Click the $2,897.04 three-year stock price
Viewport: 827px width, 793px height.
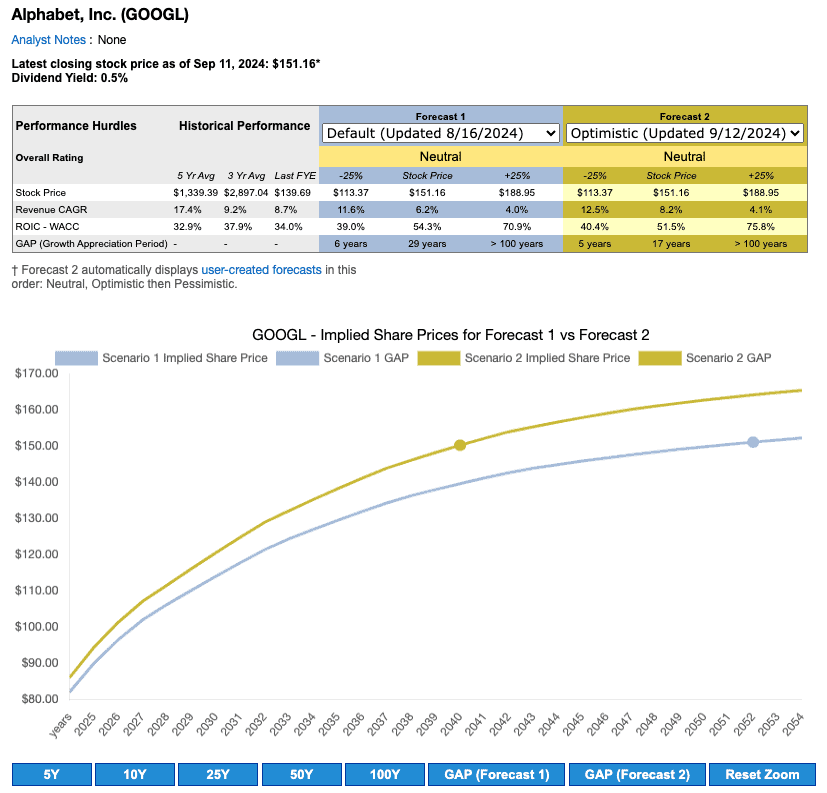[x=246, y=192]
